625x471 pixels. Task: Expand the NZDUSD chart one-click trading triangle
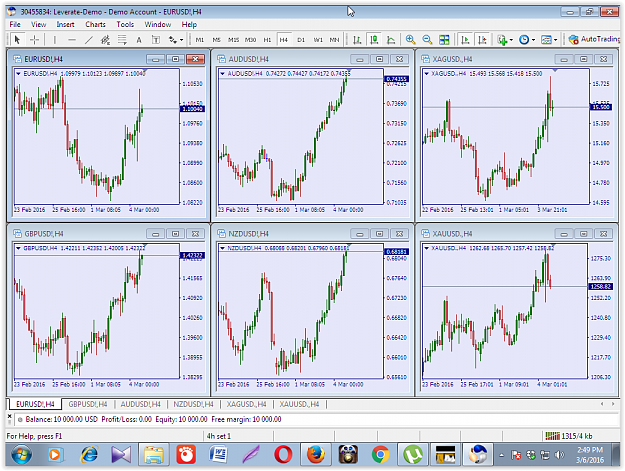pyautogui.click(x=222, y=248)
